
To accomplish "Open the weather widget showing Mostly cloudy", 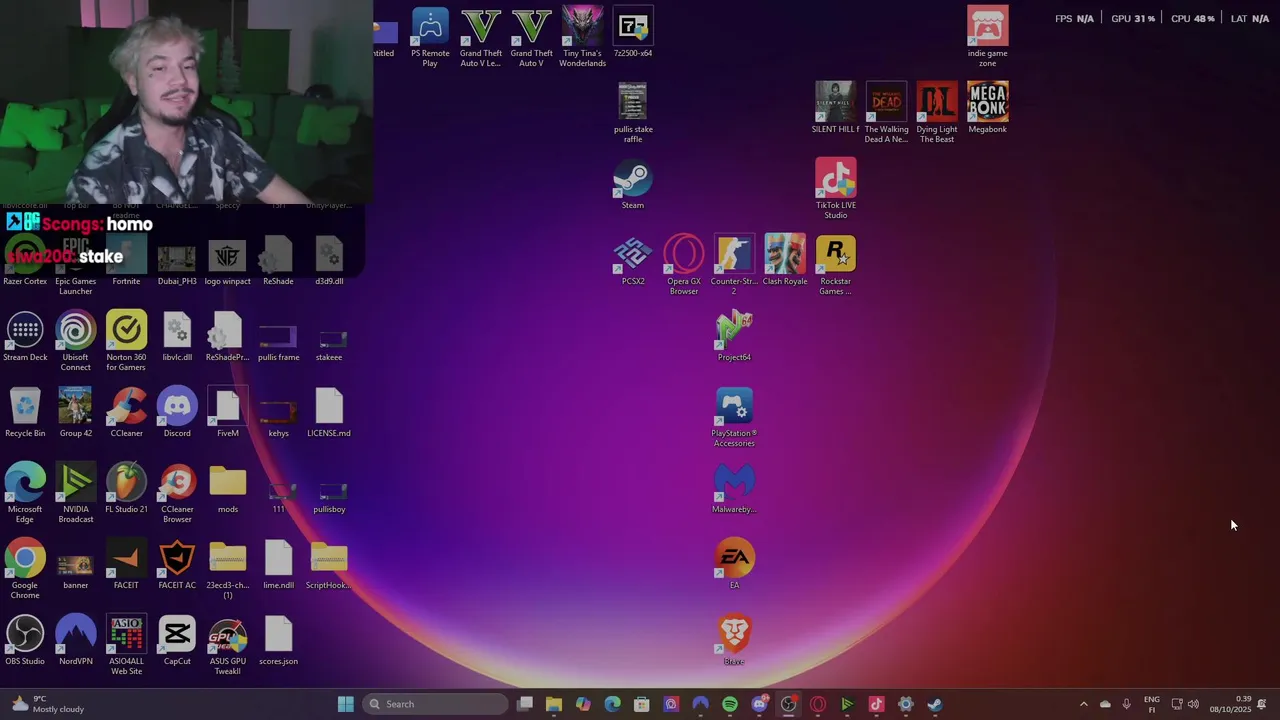I will point(47,704).
